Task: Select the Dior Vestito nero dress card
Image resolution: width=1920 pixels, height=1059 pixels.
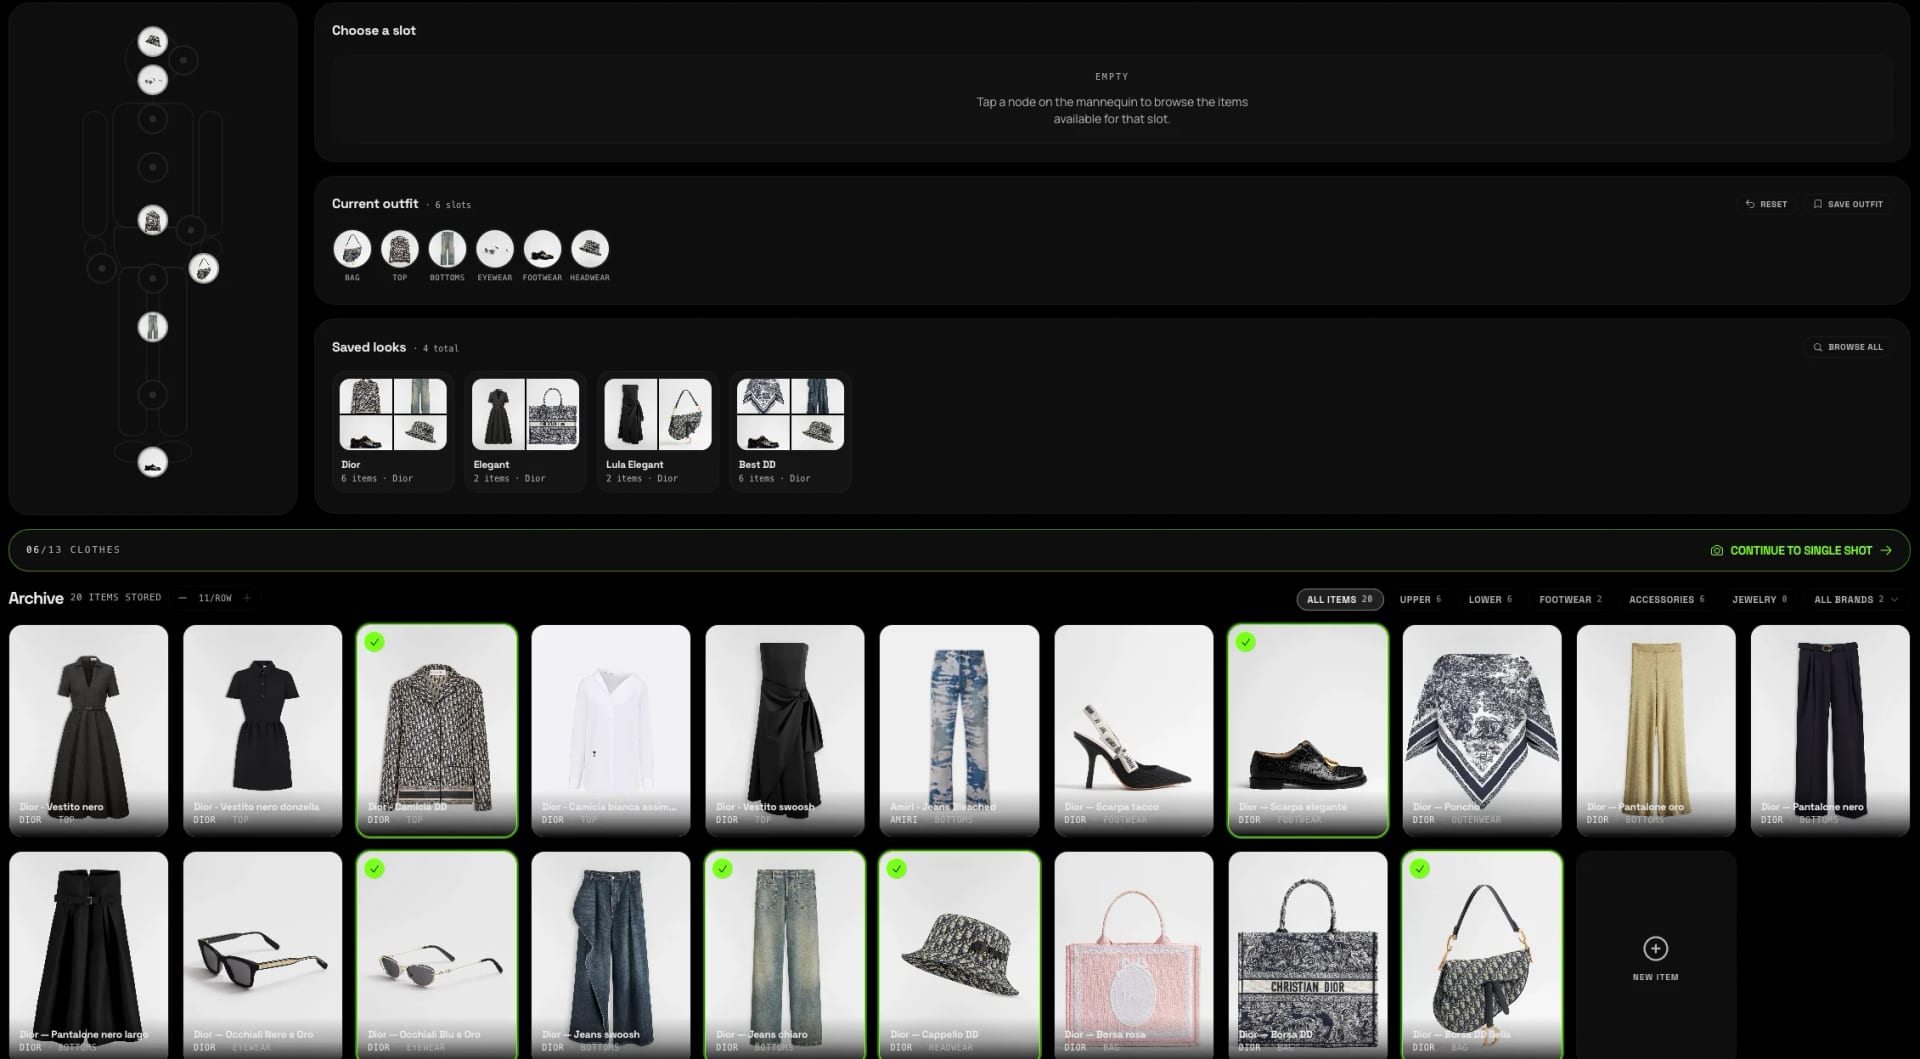Action: click(89, 730)
